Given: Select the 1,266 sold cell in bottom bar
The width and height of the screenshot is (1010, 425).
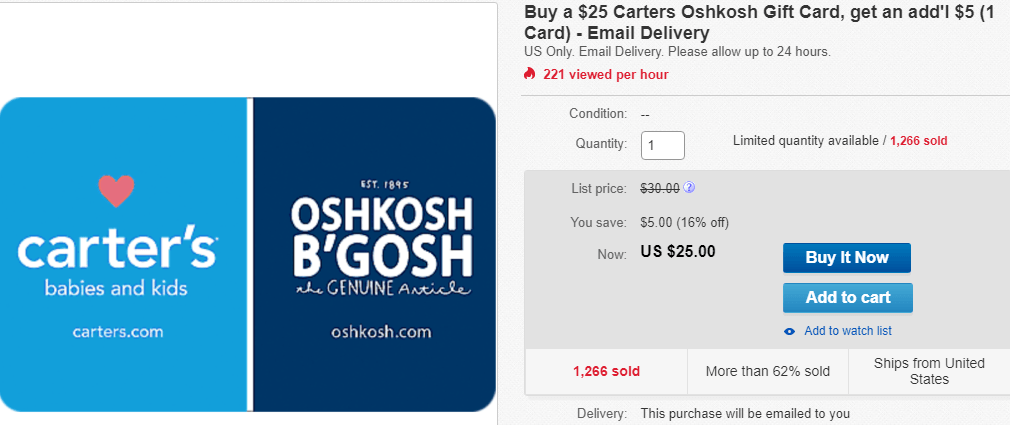Looking at the screenshot, I should pyautogui.click(x=606, y=372).
